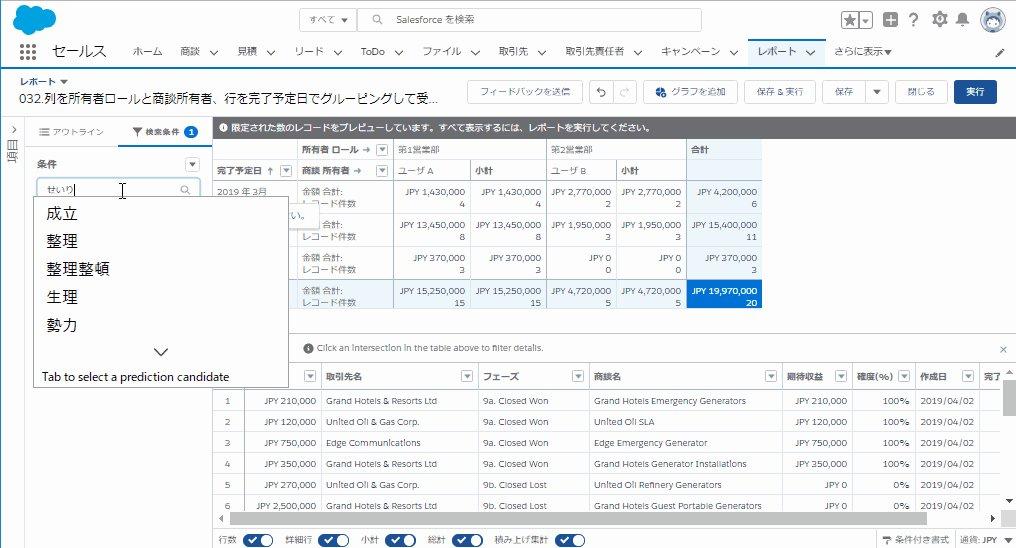Click the search icon in filter field
The height and width of the screenshot is (548, 1016).
[x=185, y=190]
